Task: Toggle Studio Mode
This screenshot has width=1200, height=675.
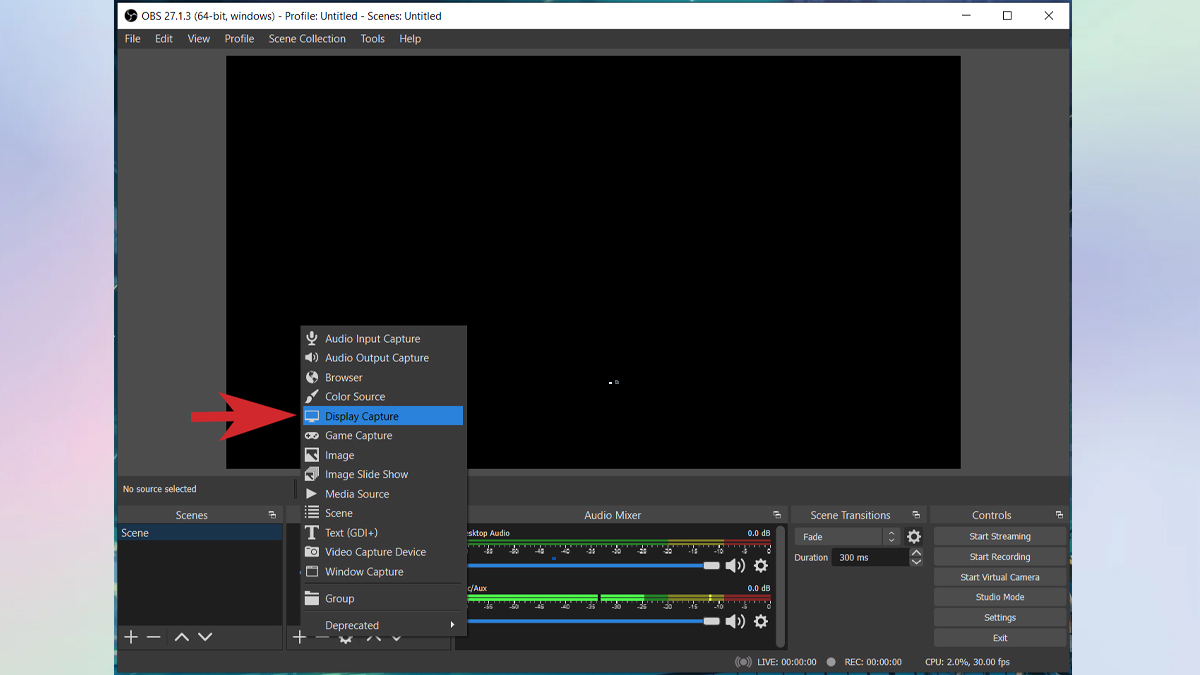Action: click(x=1000, y=597)
